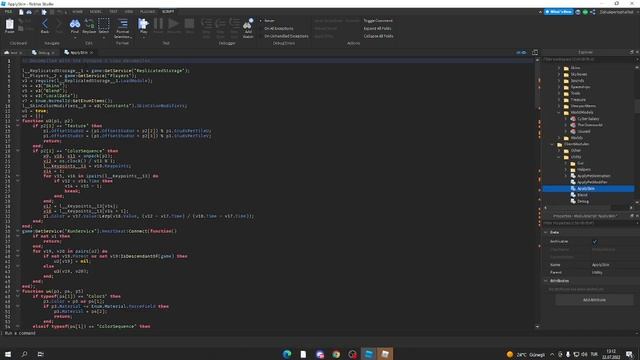Open the FILE menu
The image size is (640, 360).
[8, 12]
